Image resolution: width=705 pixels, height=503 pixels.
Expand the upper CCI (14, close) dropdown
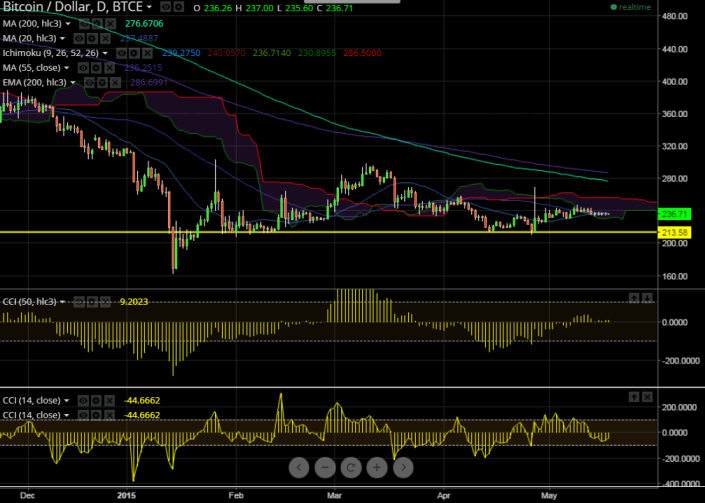[x=67, y=401]
